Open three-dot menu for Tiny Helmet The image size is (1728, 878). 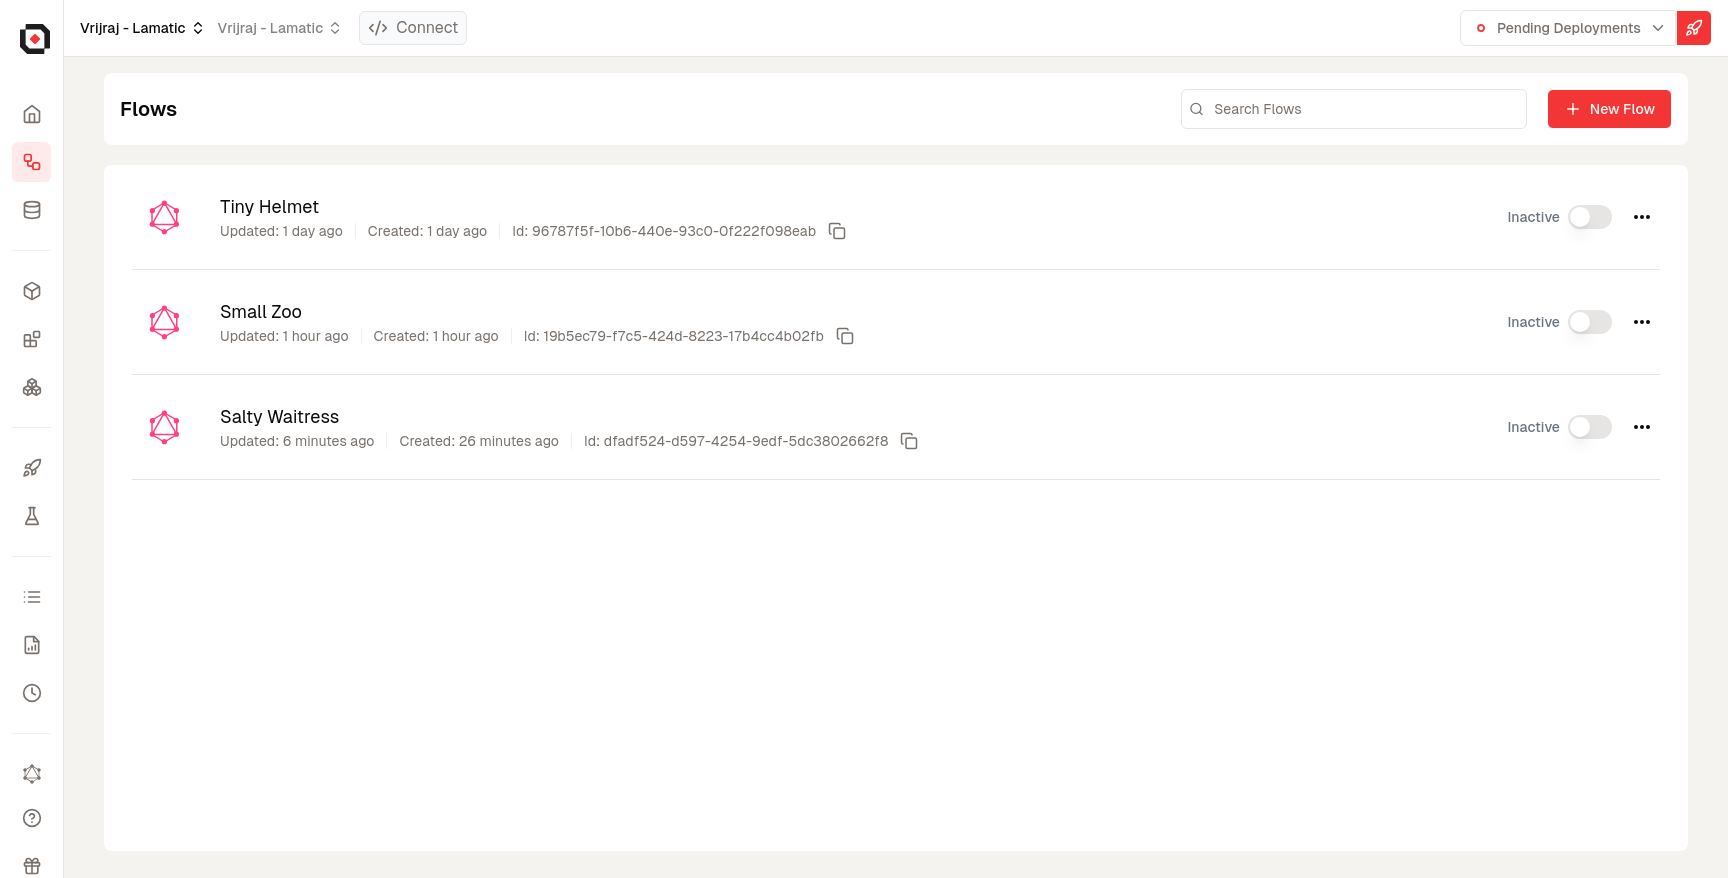coord(1641,217)
